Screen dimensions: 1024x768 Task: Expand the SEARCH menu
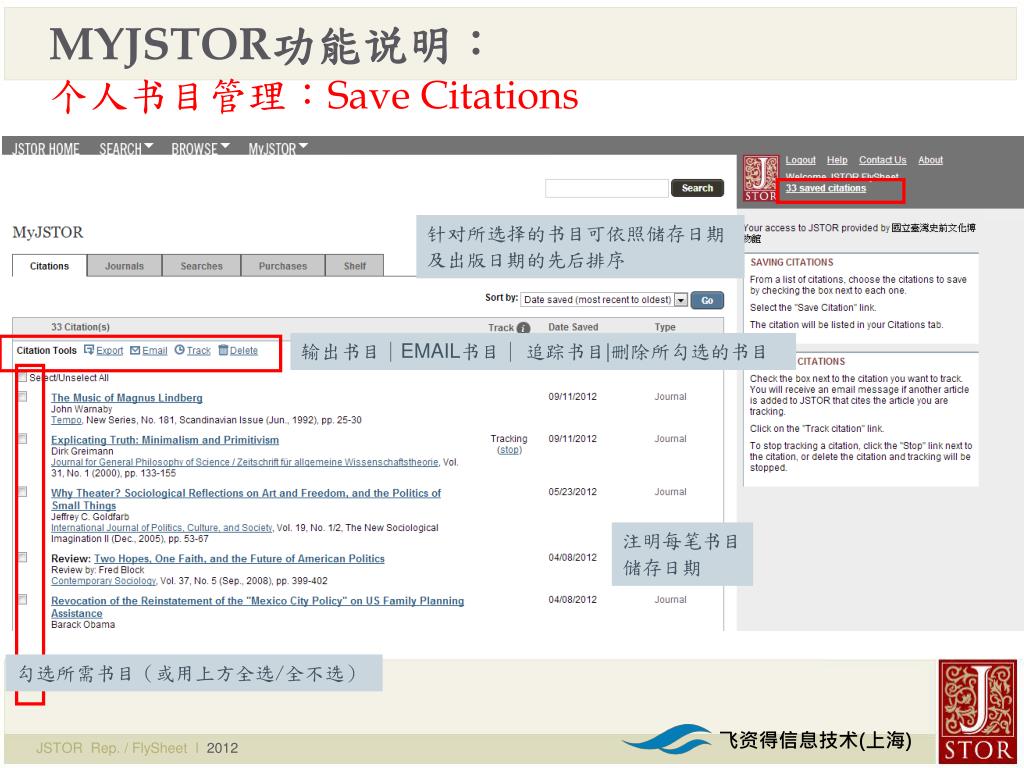pyautogui.click(x=126, y=149)
